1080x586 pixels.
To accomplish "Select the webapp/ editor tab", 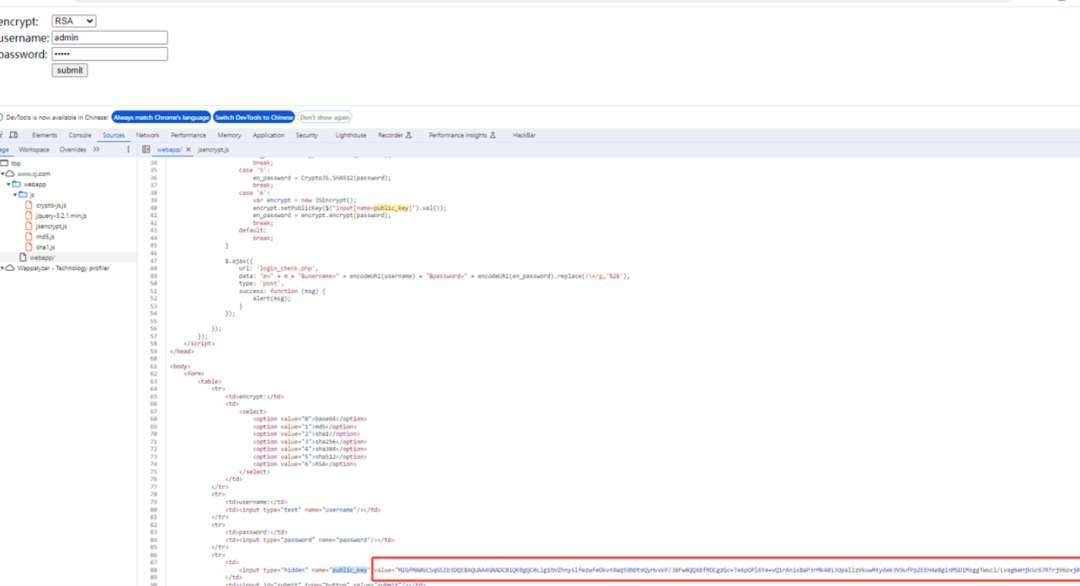I will pyautogui.click(x=169, y=149).
